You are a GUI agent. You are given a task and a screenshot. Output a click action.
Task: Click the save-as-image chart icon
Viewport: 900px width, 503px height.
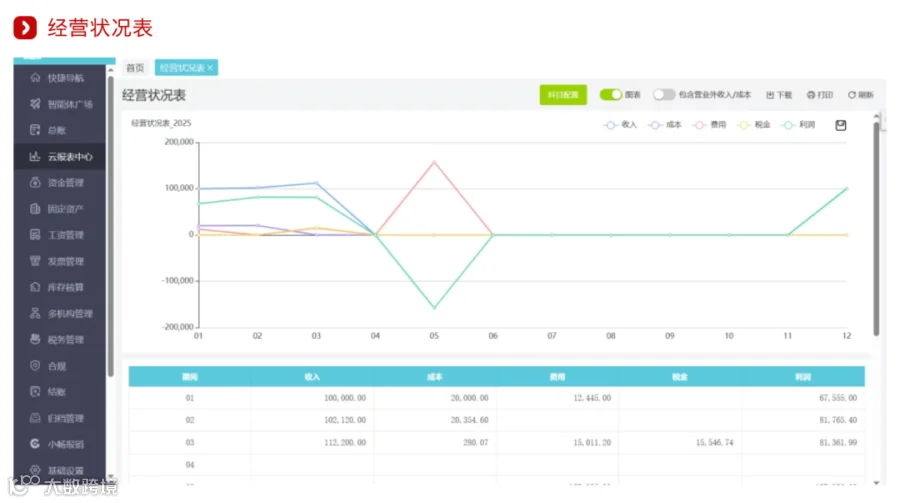coord(840,125)
